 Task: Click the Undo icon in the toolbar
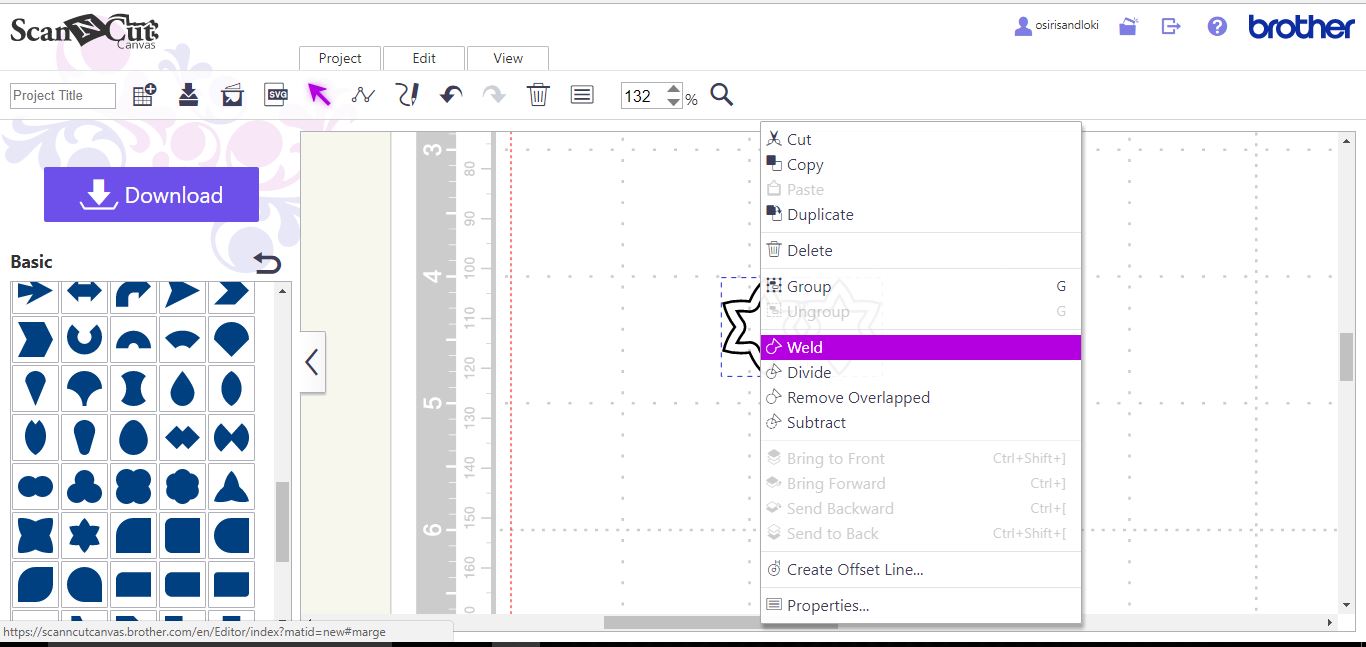(450, 94)
